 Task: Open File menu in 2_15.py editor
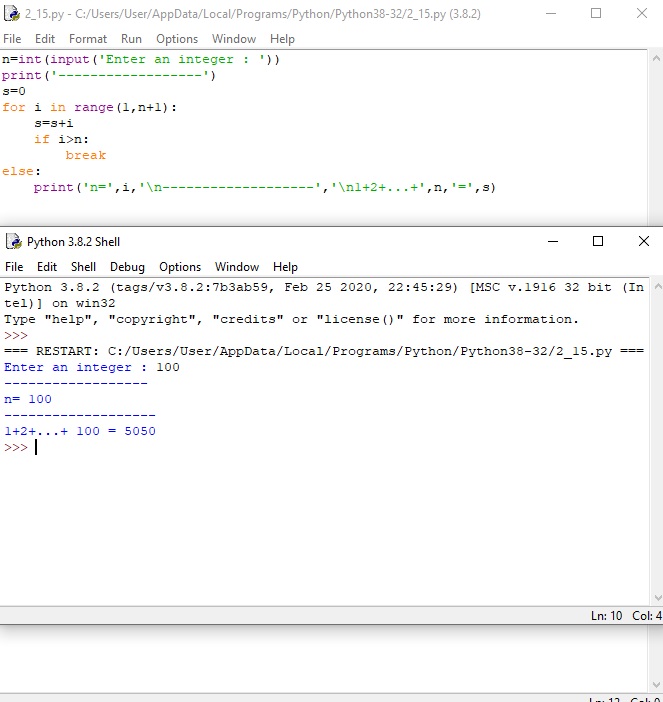point(12,39)
